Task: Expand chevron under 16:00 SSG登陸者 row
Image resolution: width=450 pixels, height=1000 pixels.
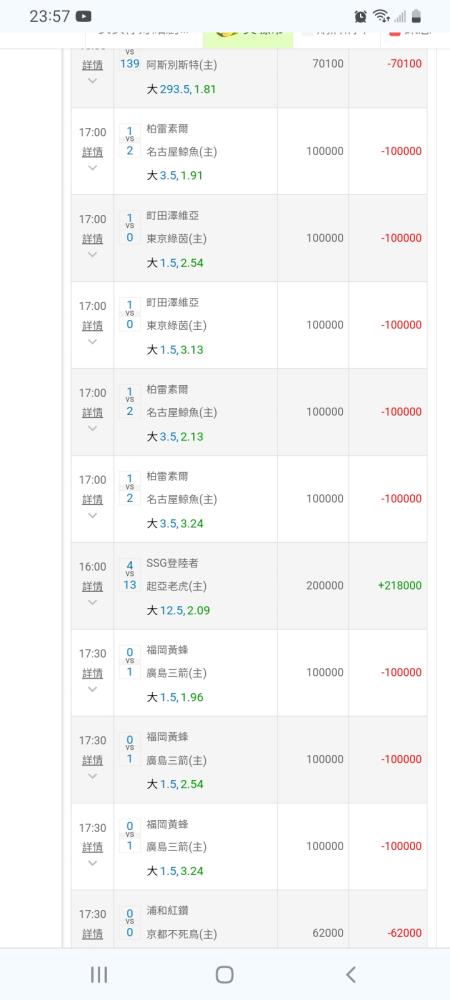Action: [92, 602]
